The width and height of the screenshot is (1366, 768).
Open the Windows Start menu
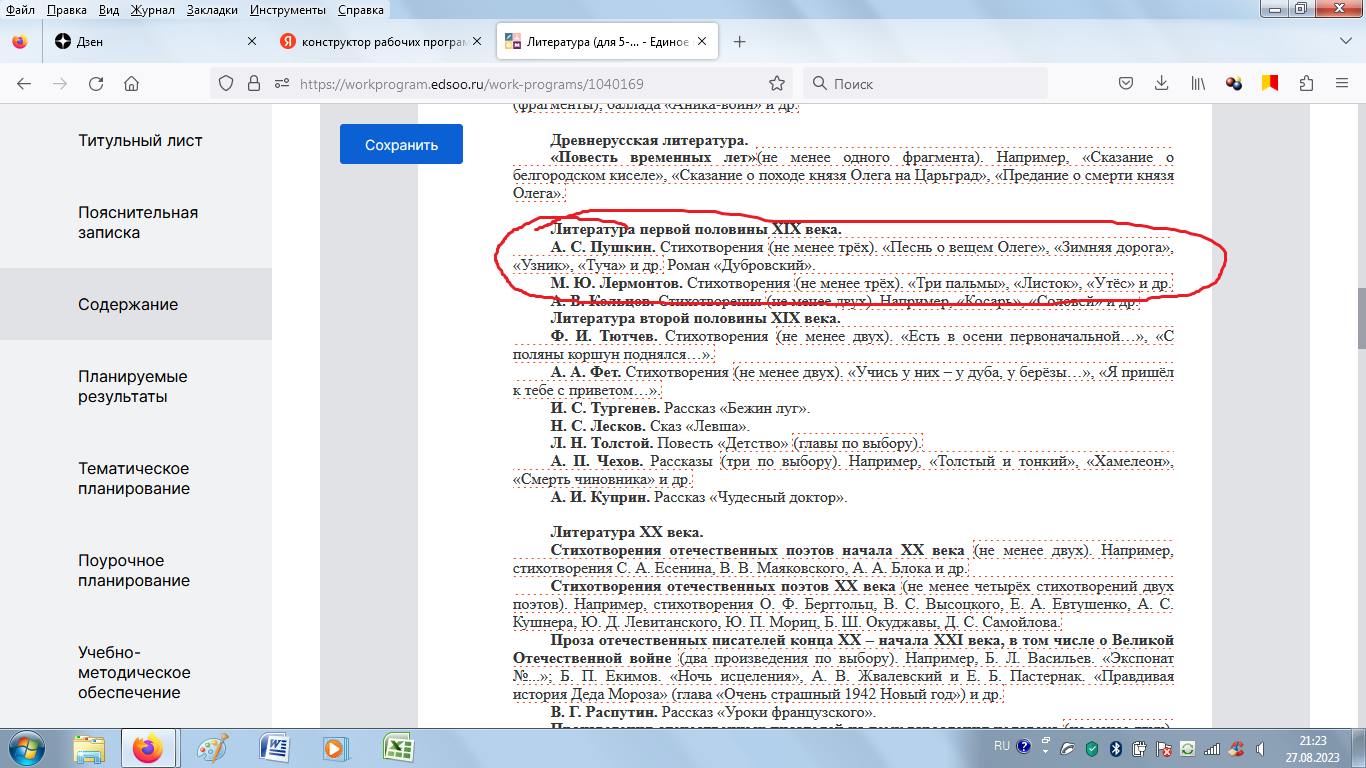click(28, 747)
